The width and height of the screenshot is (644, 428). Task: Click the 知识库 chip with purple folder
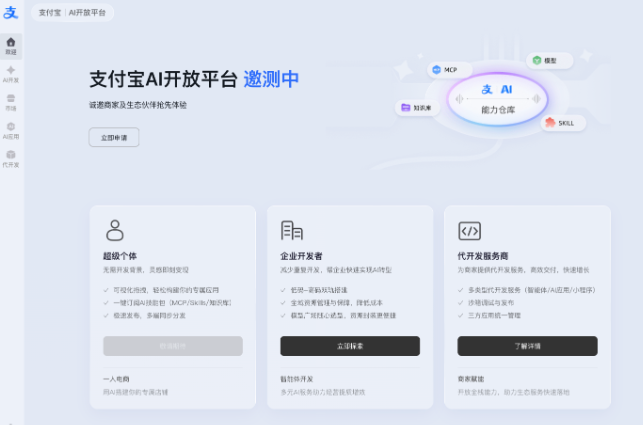pos(417,108)
